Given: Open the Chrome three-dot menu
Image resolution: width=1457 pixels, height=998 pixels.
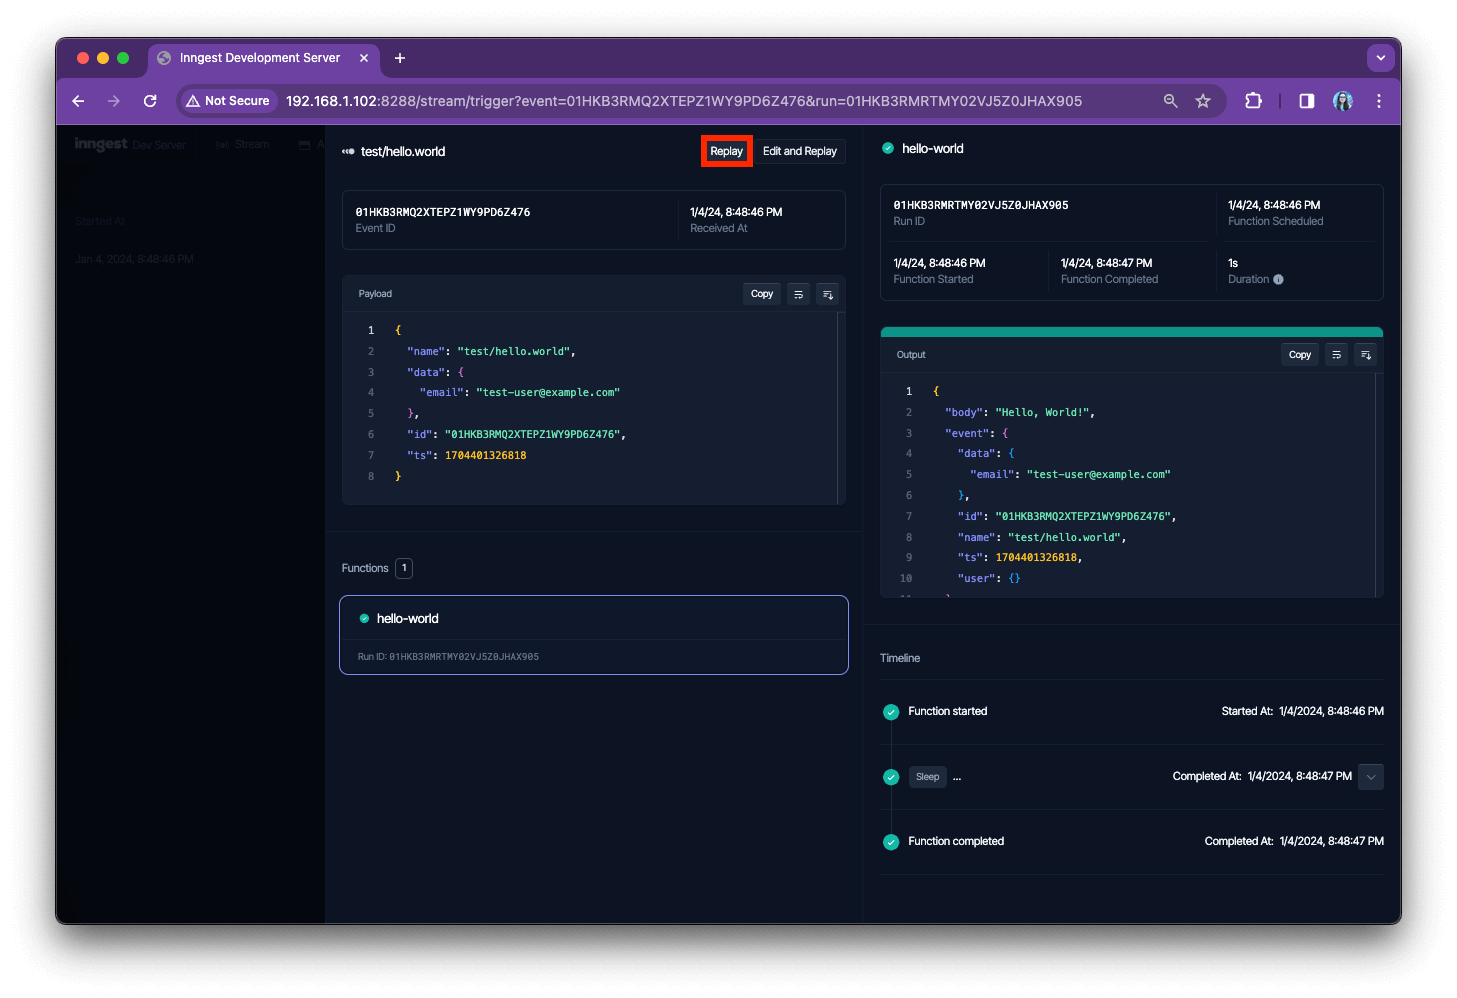Looking at the screenshot, I should (1379, 101).
